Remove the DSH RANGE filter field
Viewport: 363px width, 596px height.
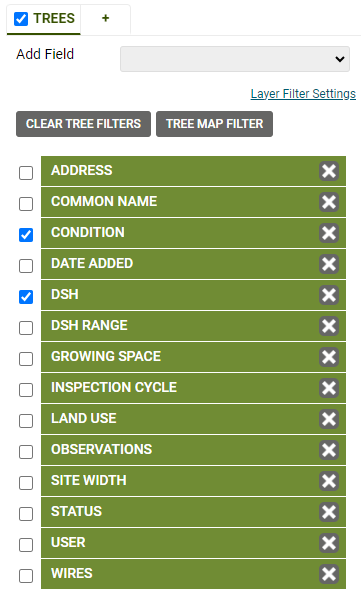329,326
